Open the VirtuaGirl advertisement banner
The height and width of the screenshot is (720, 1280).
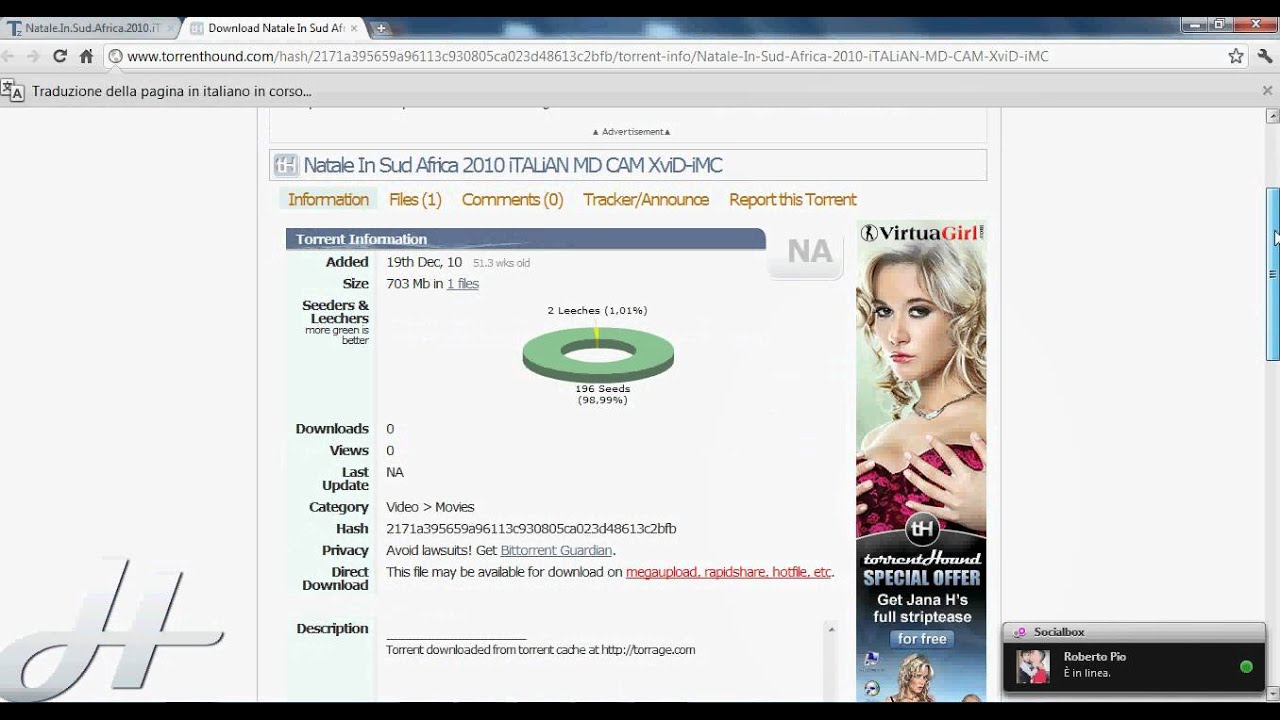pos(921,460)
